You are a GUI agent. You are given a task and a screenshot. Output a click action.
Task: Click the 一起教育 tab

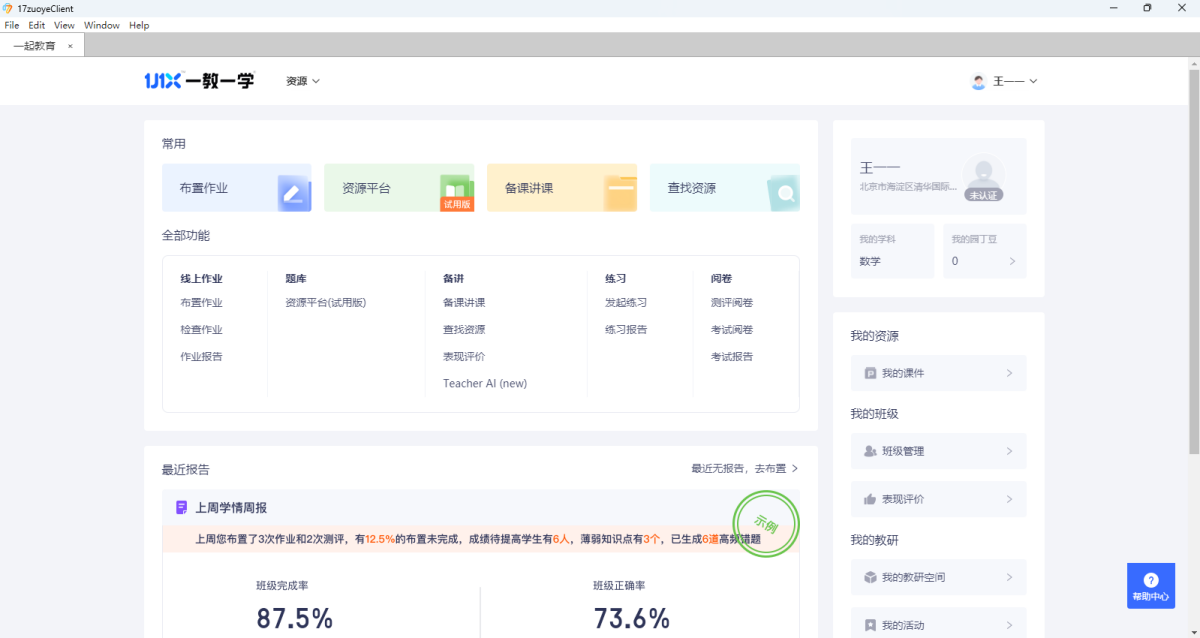35,46
